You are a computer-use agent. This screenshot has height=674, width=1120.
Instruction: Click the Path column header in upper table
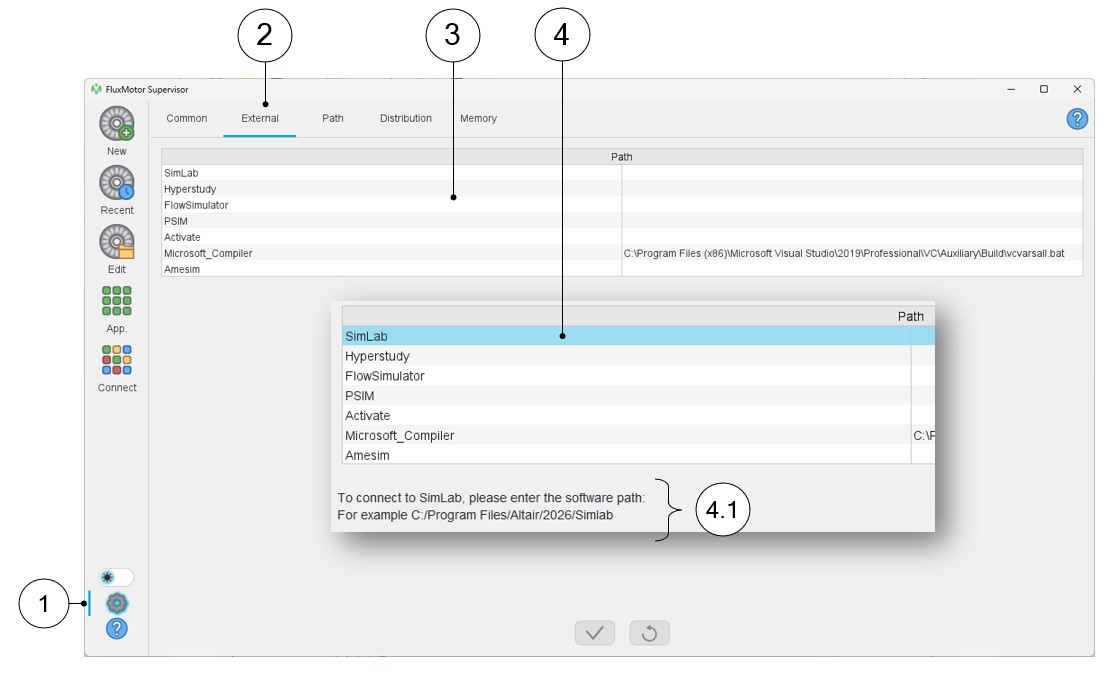621,156
